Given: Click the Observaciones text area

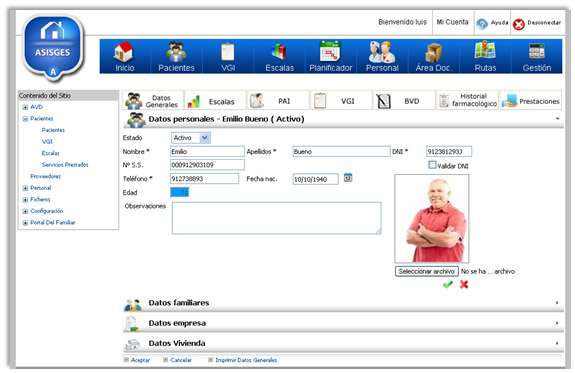Looking at the screenshot, I should click(276, 218).
